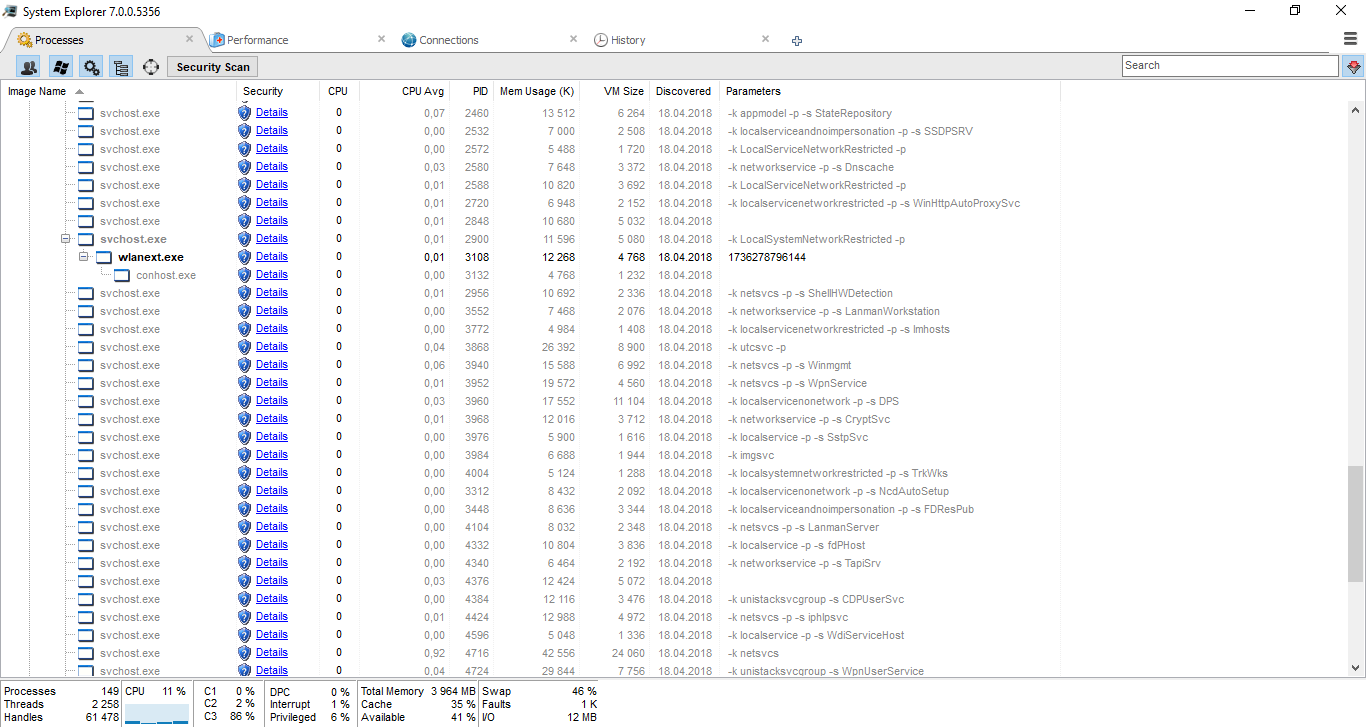Click the red down-arrow icon beside Search
Screen dimensions: 1366x728
click(1354, 66)
